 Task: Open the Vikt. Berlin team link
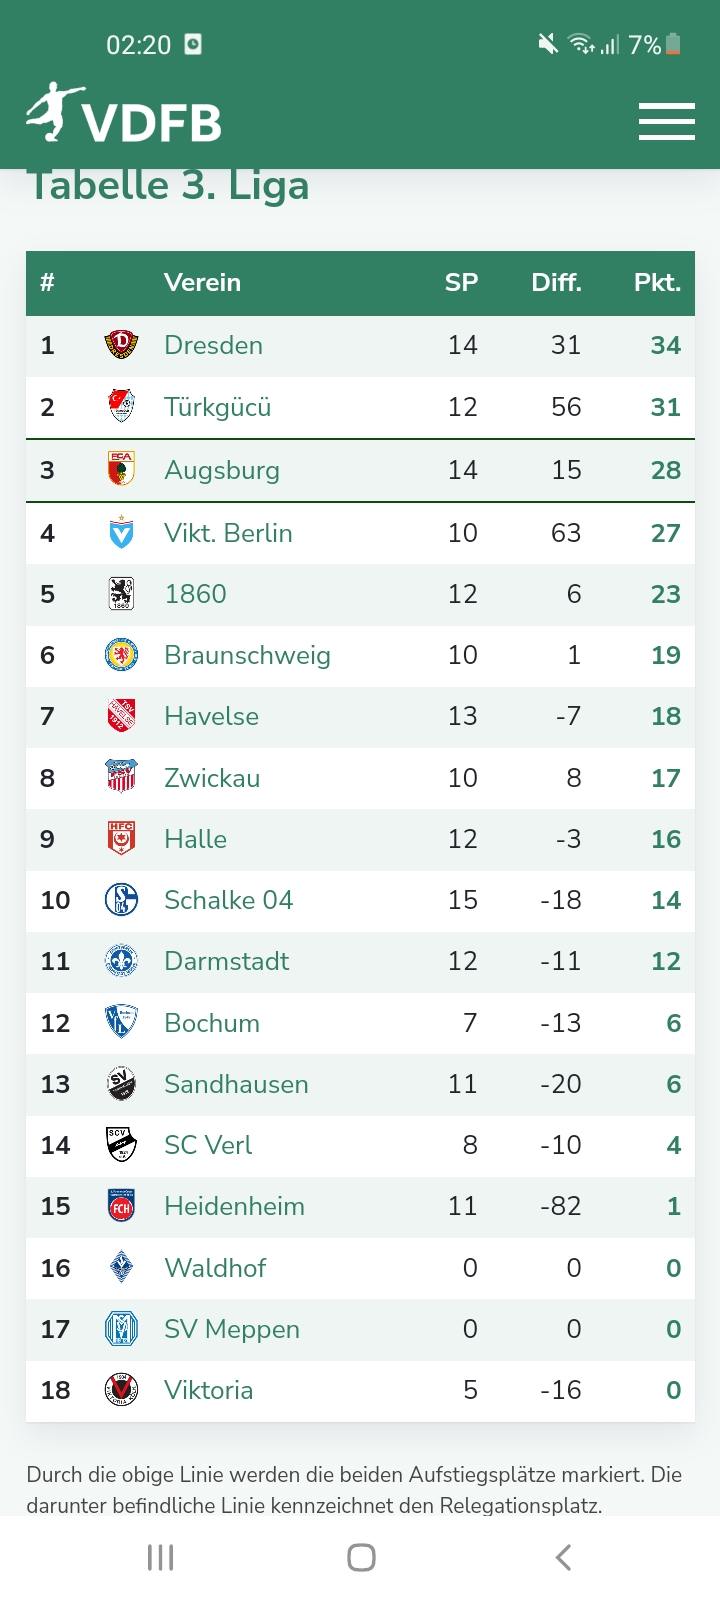(228, 533)
